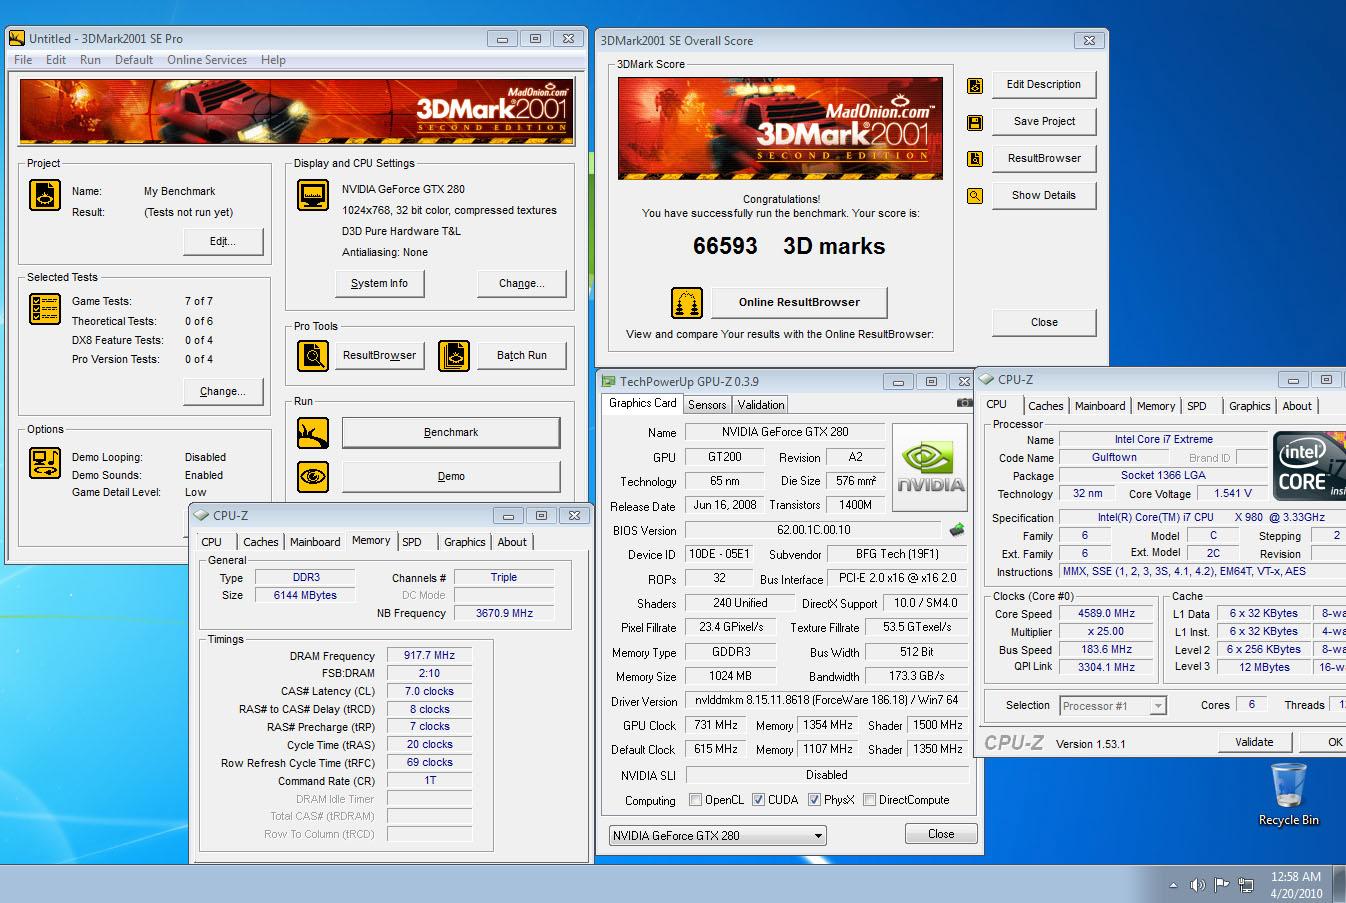Click the Close button in GPU-Z
Screen dimensions: 1346x903
(941, 834)
